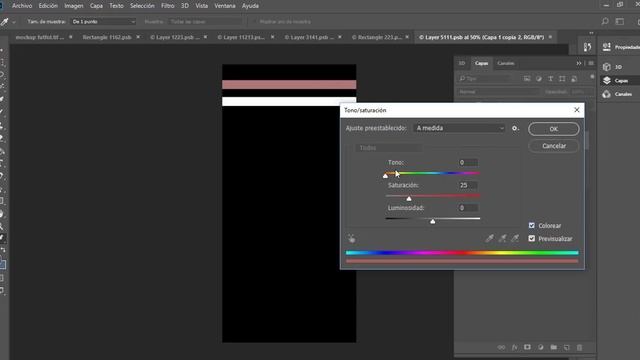Click the Saturación value field
640x360 pixels.
point(467,185)
